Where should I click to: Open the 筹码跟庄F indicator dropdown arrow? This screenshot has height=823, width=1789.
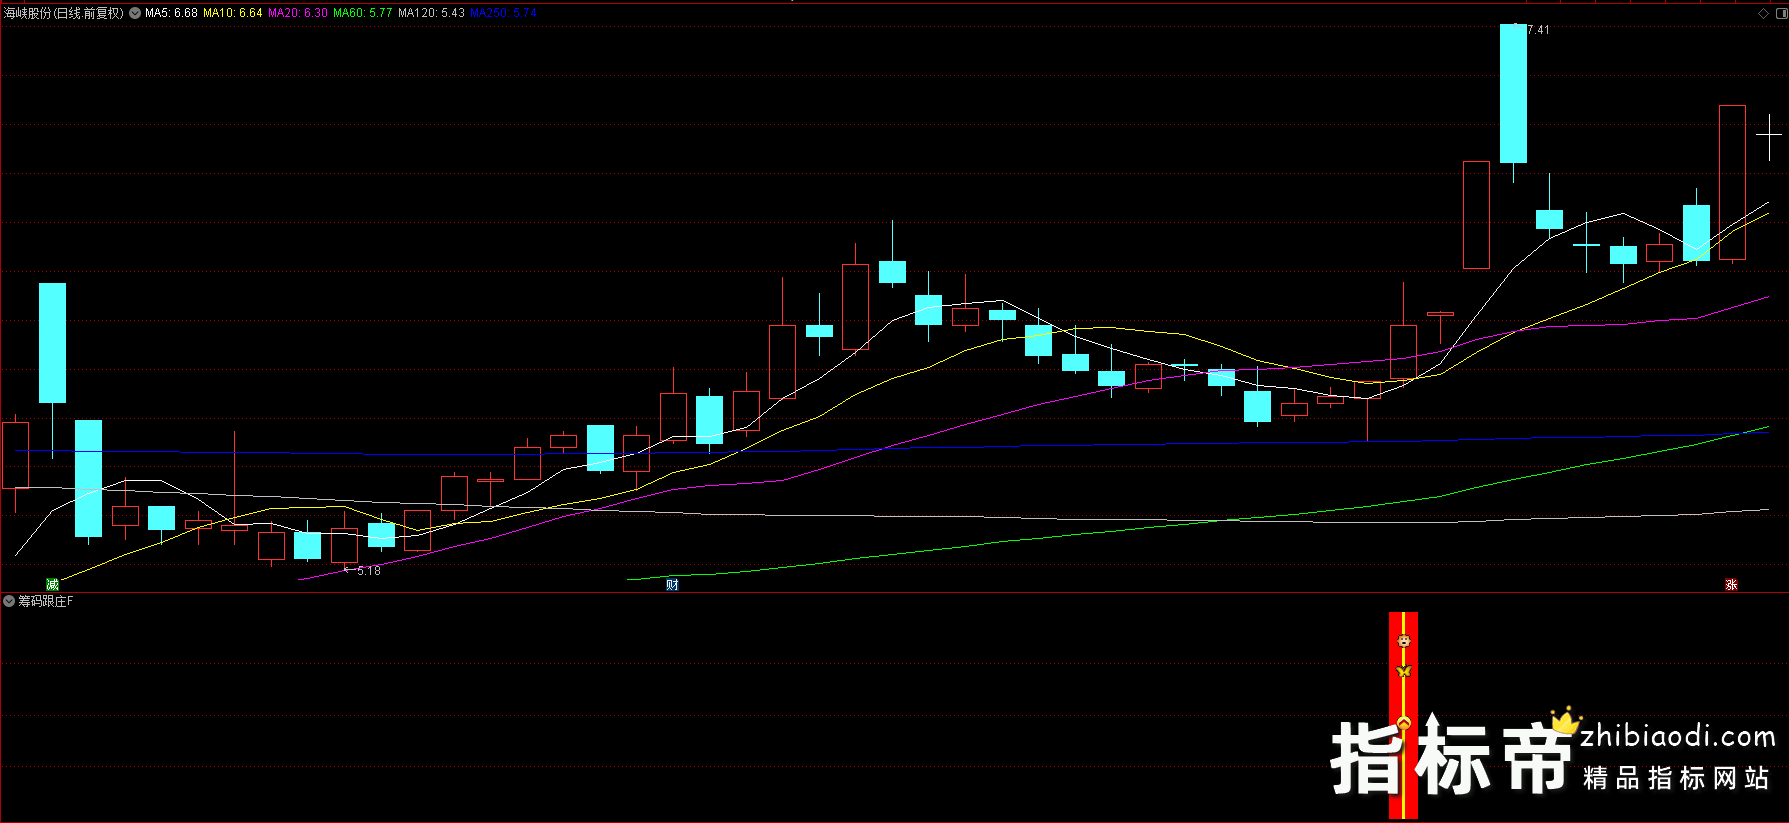tap(9, 601)
